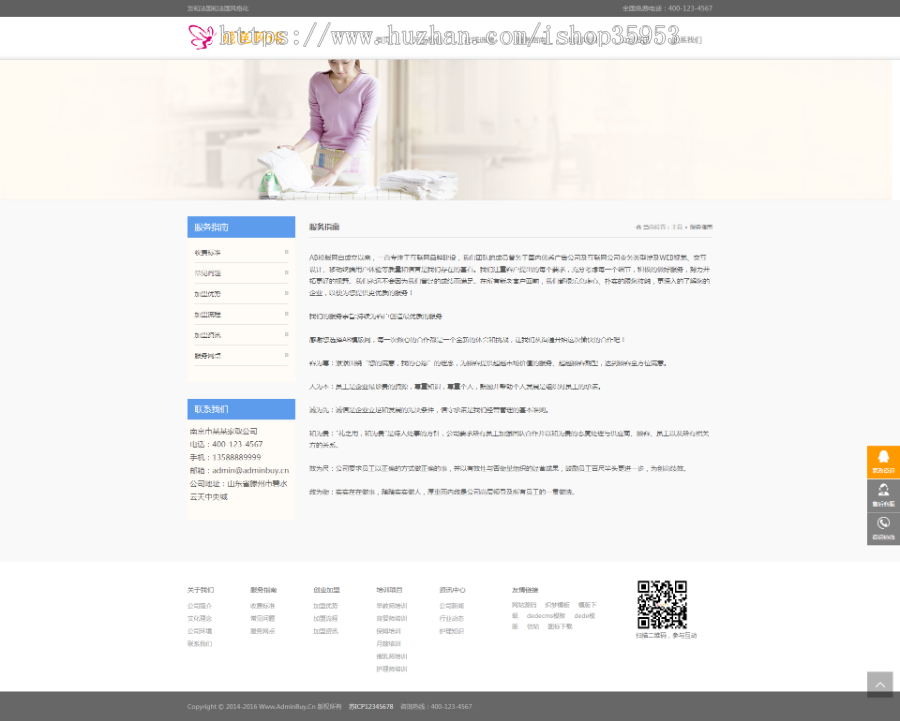Click the square marker beside 收费标准
900x721 pixels.
286,252
